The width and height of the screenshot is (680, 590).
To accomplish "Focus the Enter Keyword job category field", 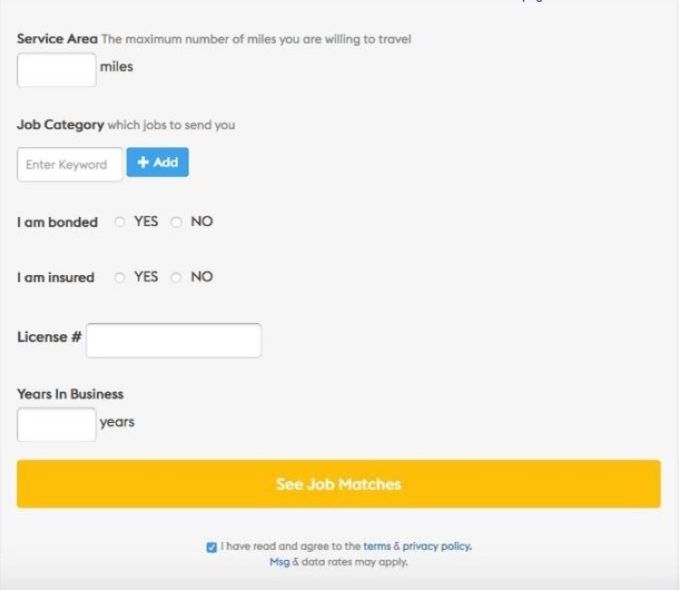I will (69, 165).
